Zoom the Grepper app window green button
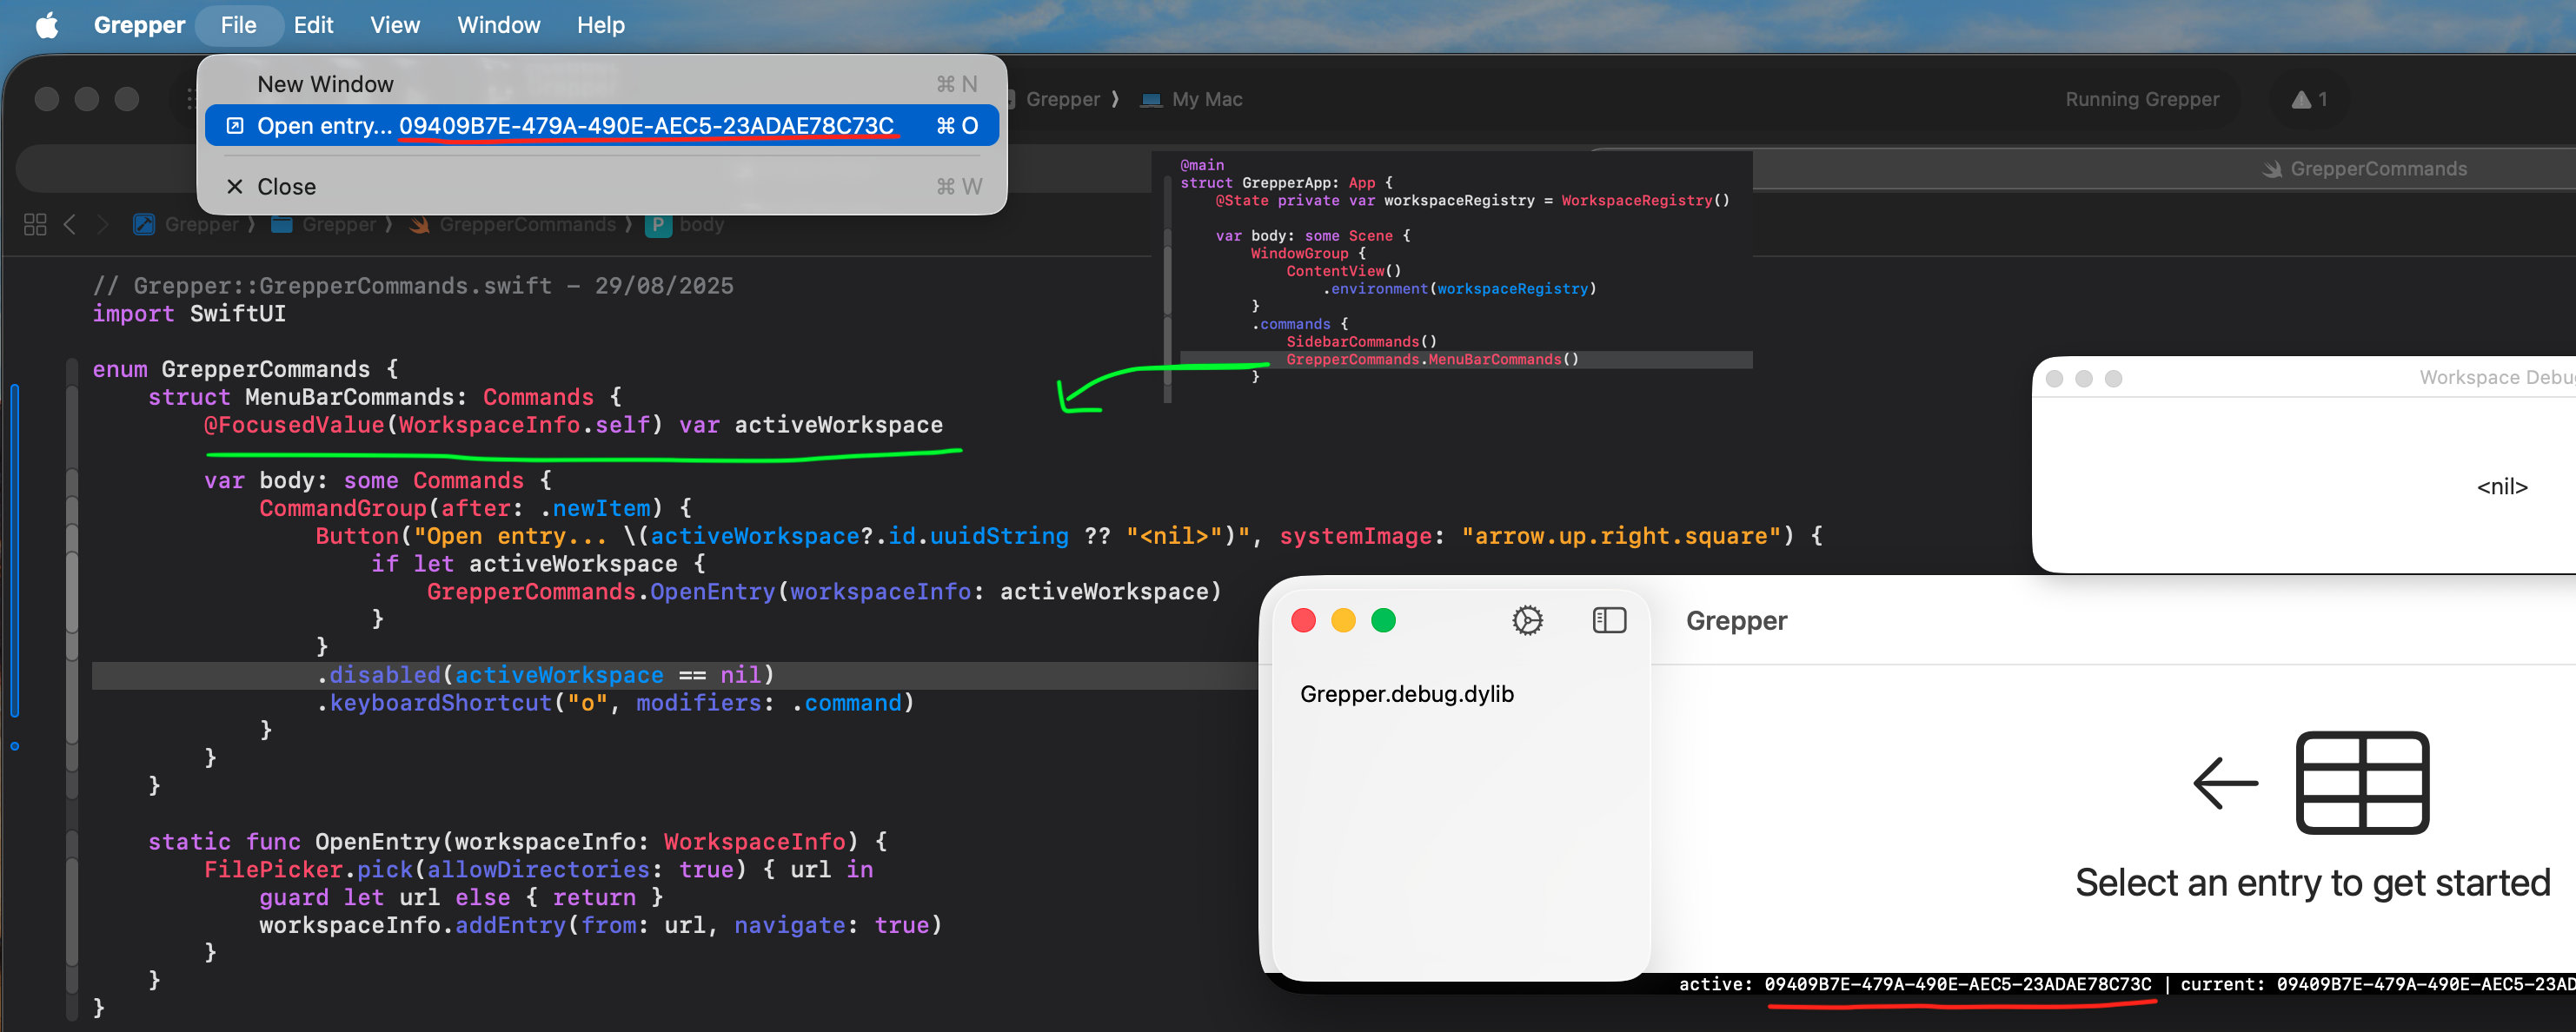This screenshot has width=2576, height=1032. 1383,620
